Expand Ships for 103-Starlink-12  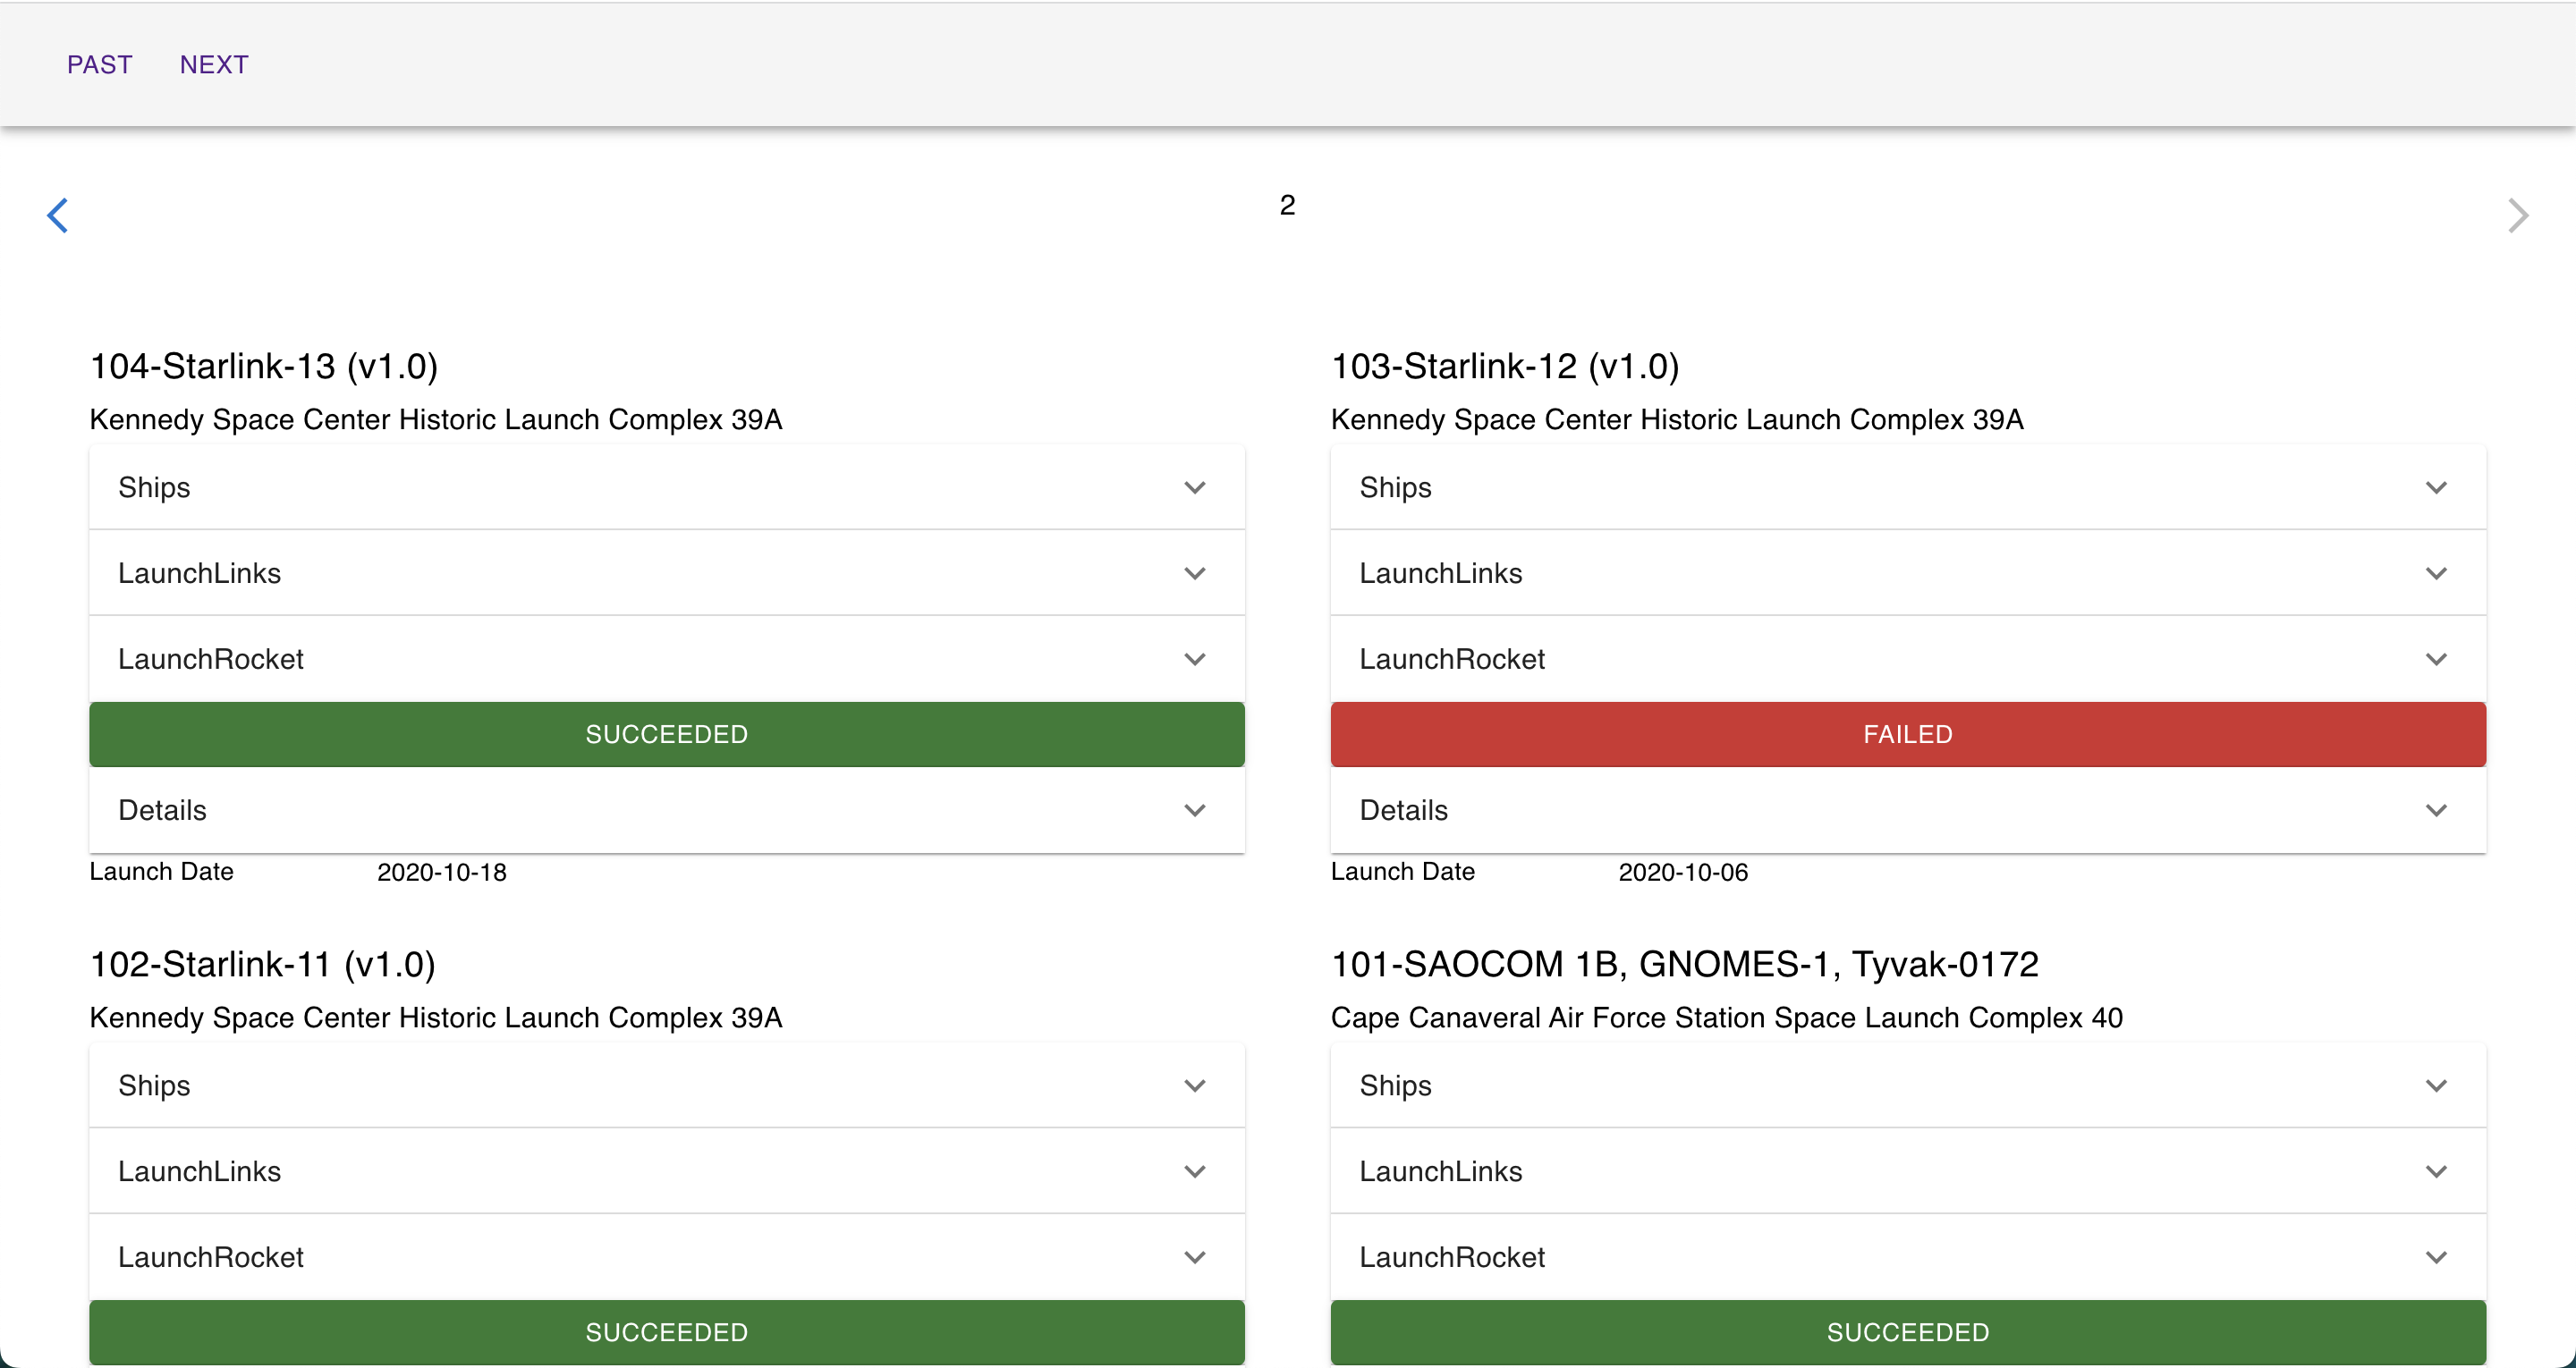click(x=1906, y=487)
